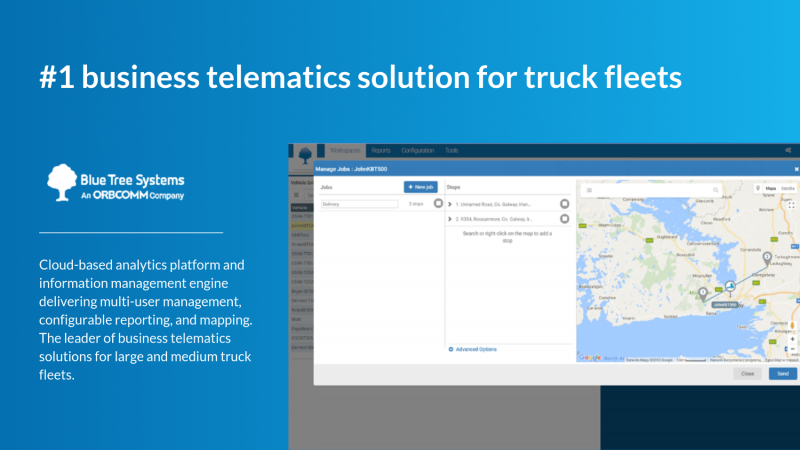800x450 pixels.
Task: Switch the map to Mapa view
Action: click(x=770, y=188)
